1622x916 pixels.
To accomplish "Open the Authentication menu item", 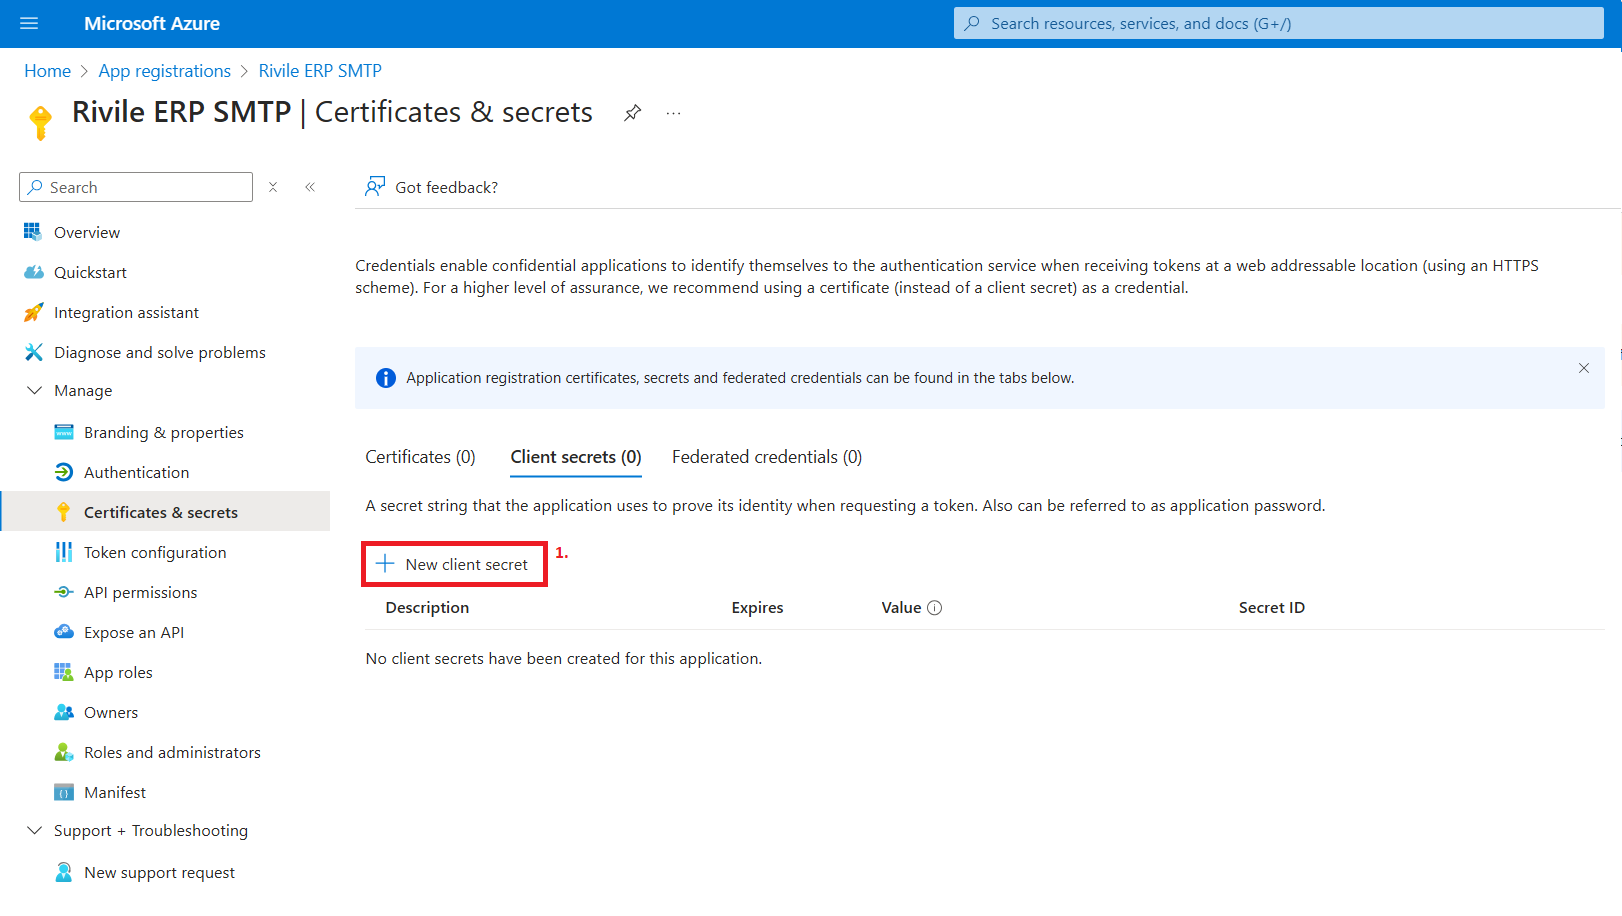I will (x=136, y=473).
